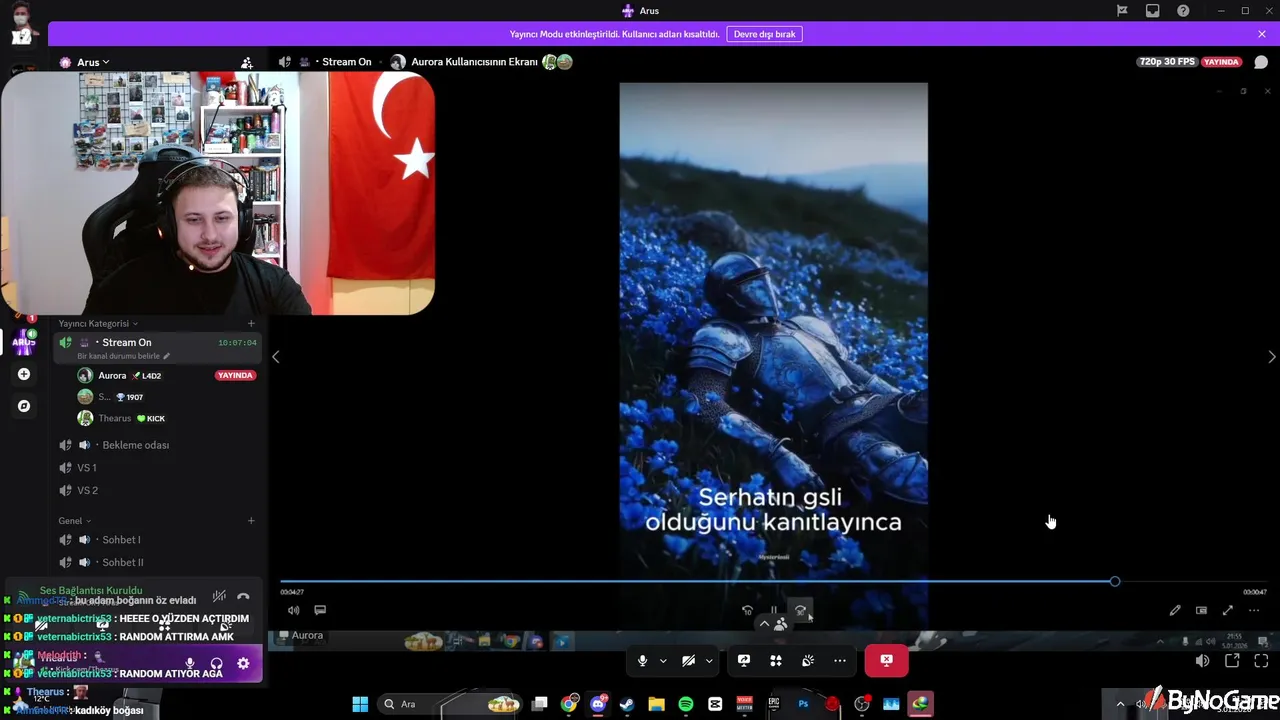Enter full screen for the stream
Image resolution: width=1280 pixels, height=720 pixels.
(1261, 661)
